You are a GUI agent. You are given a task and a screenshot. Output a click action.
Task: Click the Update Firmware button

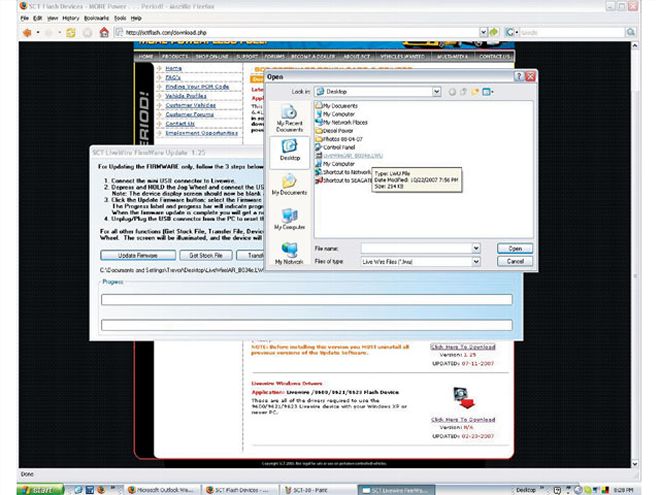138,255
